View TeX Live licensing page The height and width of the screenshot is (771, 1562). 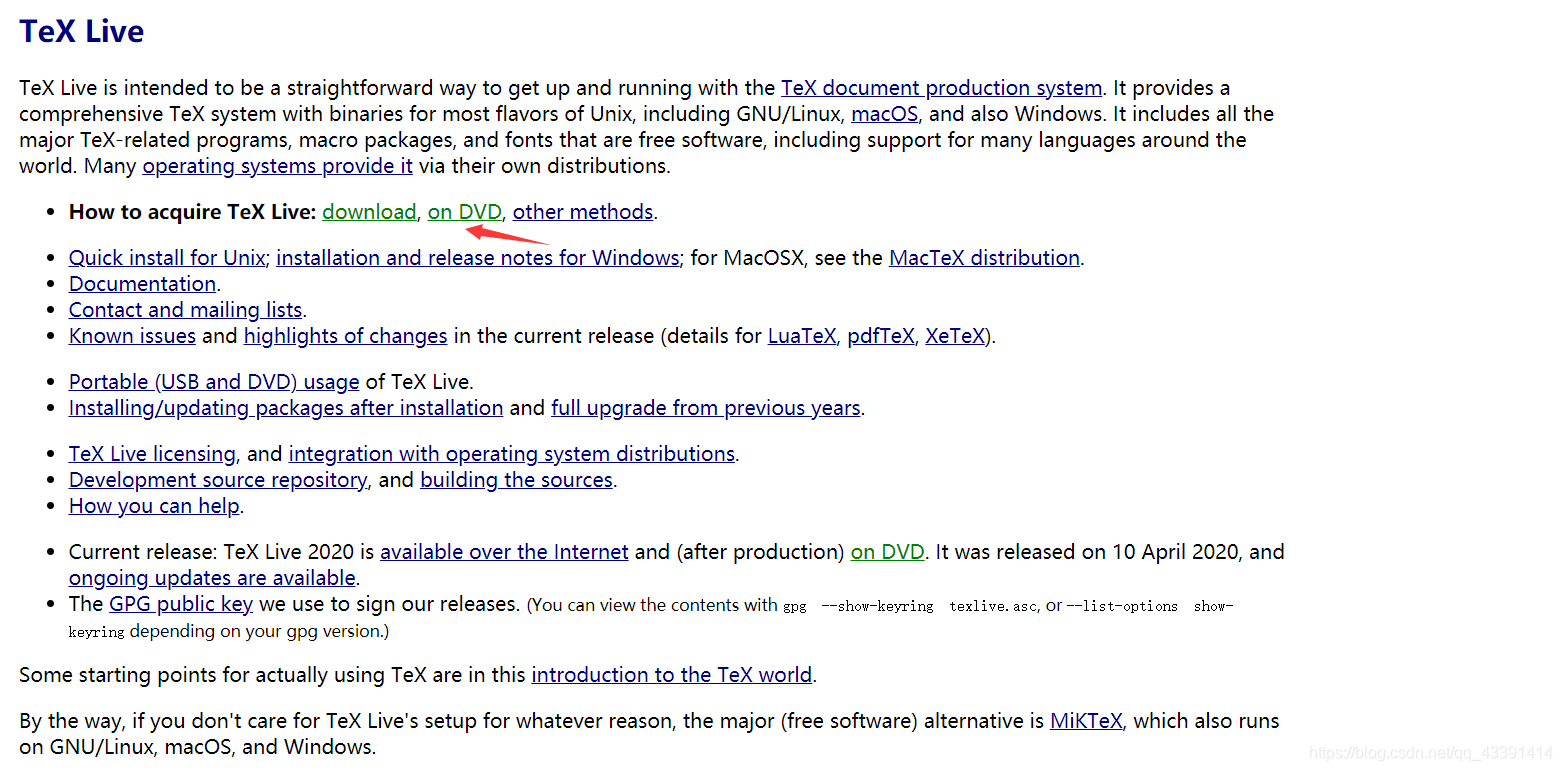(152, 454)
